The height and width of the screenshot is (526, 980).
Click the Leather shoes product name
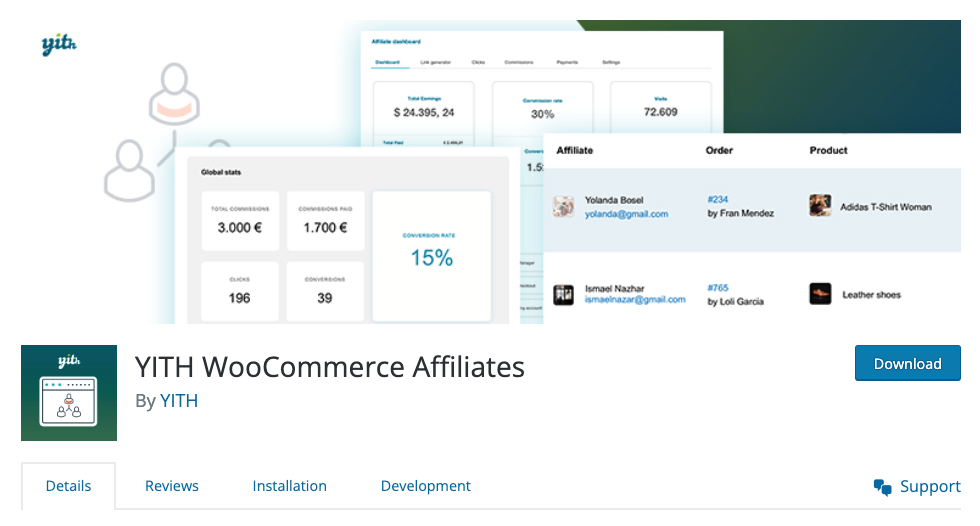[x=871, y=294]
